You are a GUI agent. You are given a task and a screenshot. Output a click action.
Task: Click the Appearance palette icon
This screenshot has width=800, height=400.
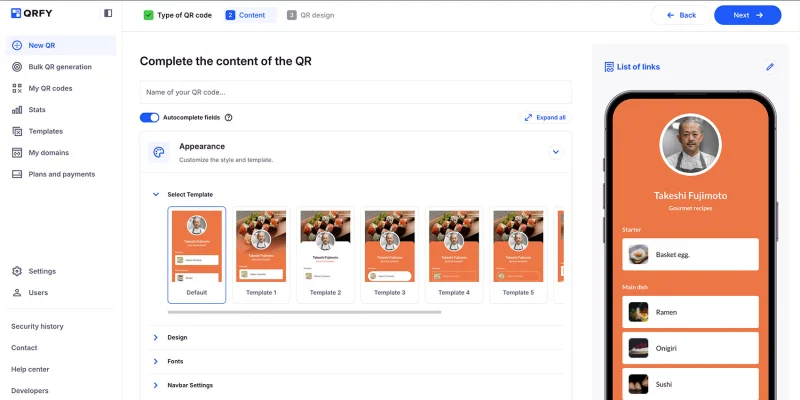point(159,152)
